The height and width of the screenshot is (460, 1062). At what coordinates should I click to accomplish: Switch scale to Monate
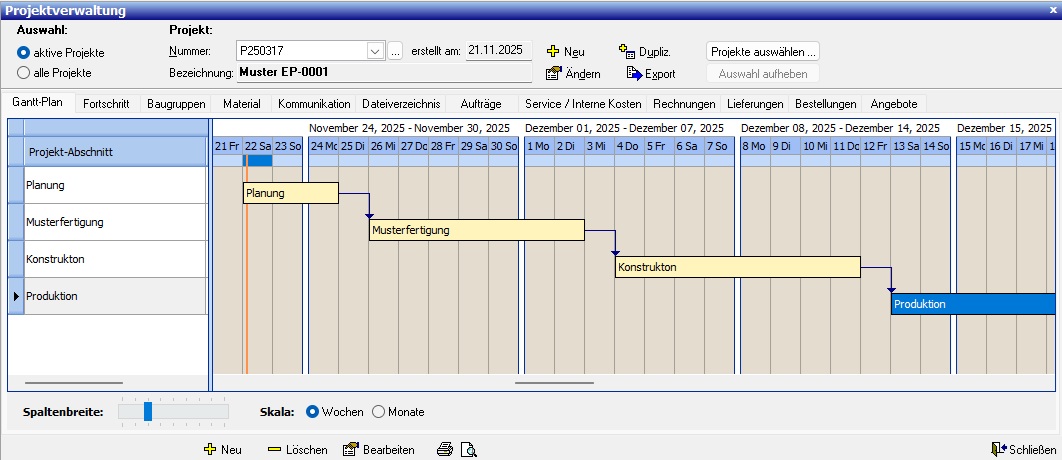click(x=378, y=411)
